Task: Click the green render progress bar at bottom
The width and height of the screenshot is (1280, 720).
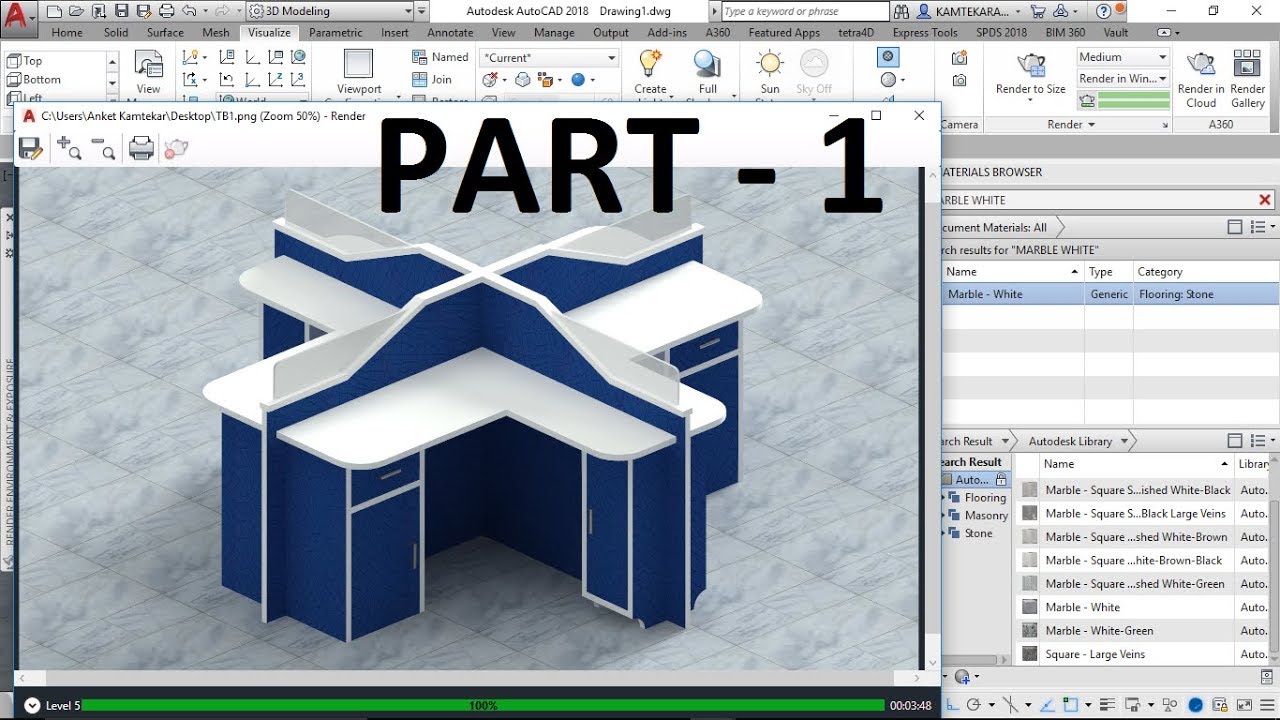Action: pos(483,705)
